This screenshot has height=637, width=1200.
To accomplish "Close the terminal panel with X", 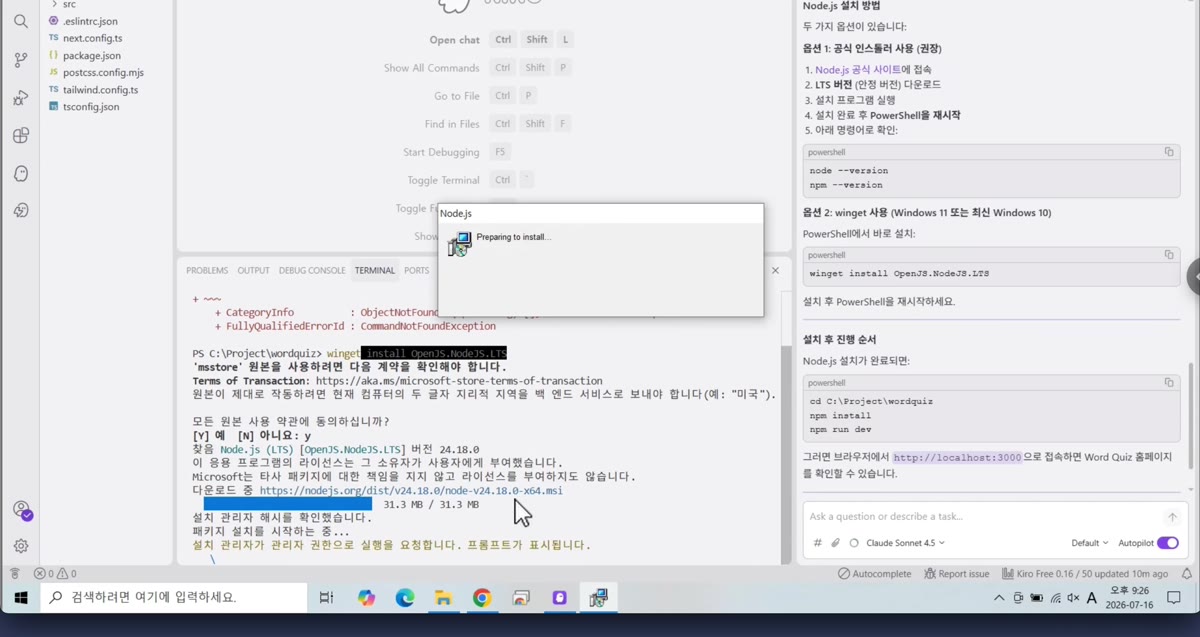I will 775,270.
